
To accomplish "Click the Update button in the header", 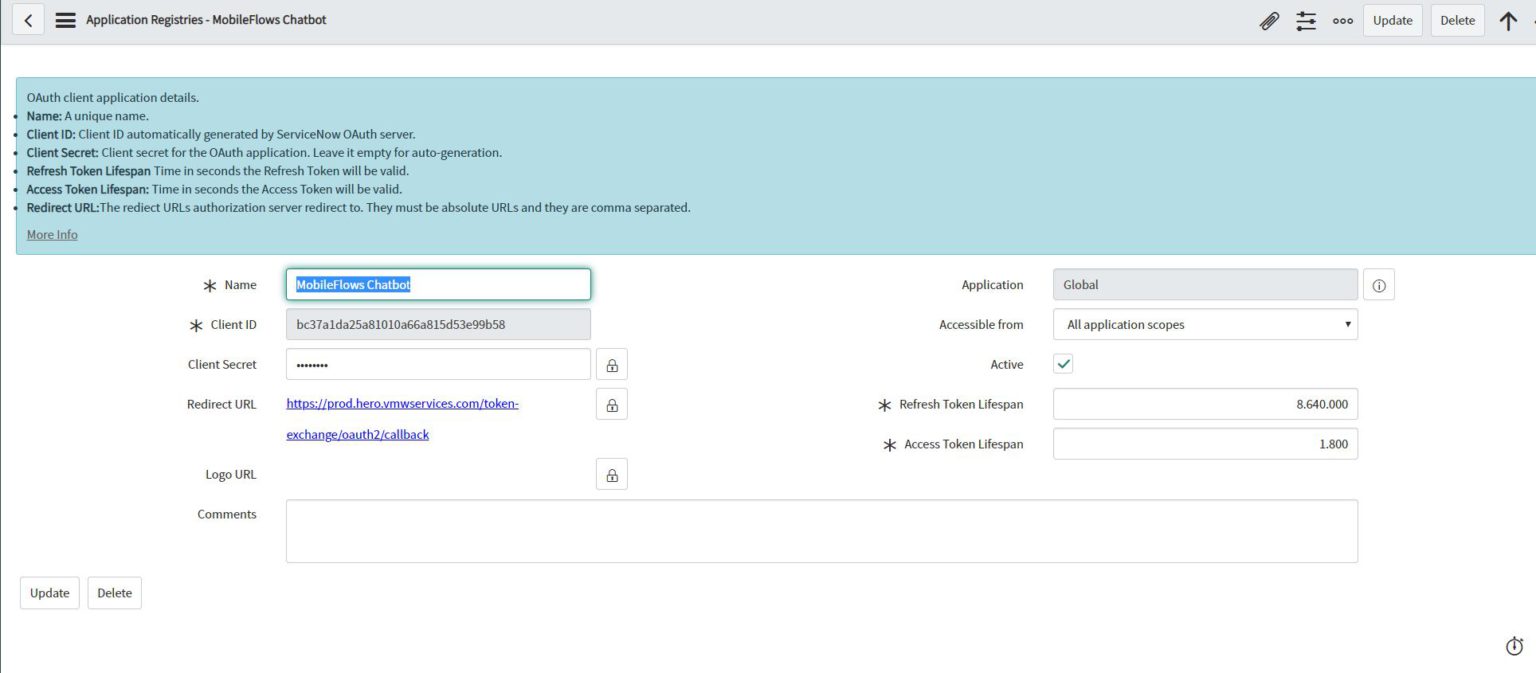I will 1392,20.
